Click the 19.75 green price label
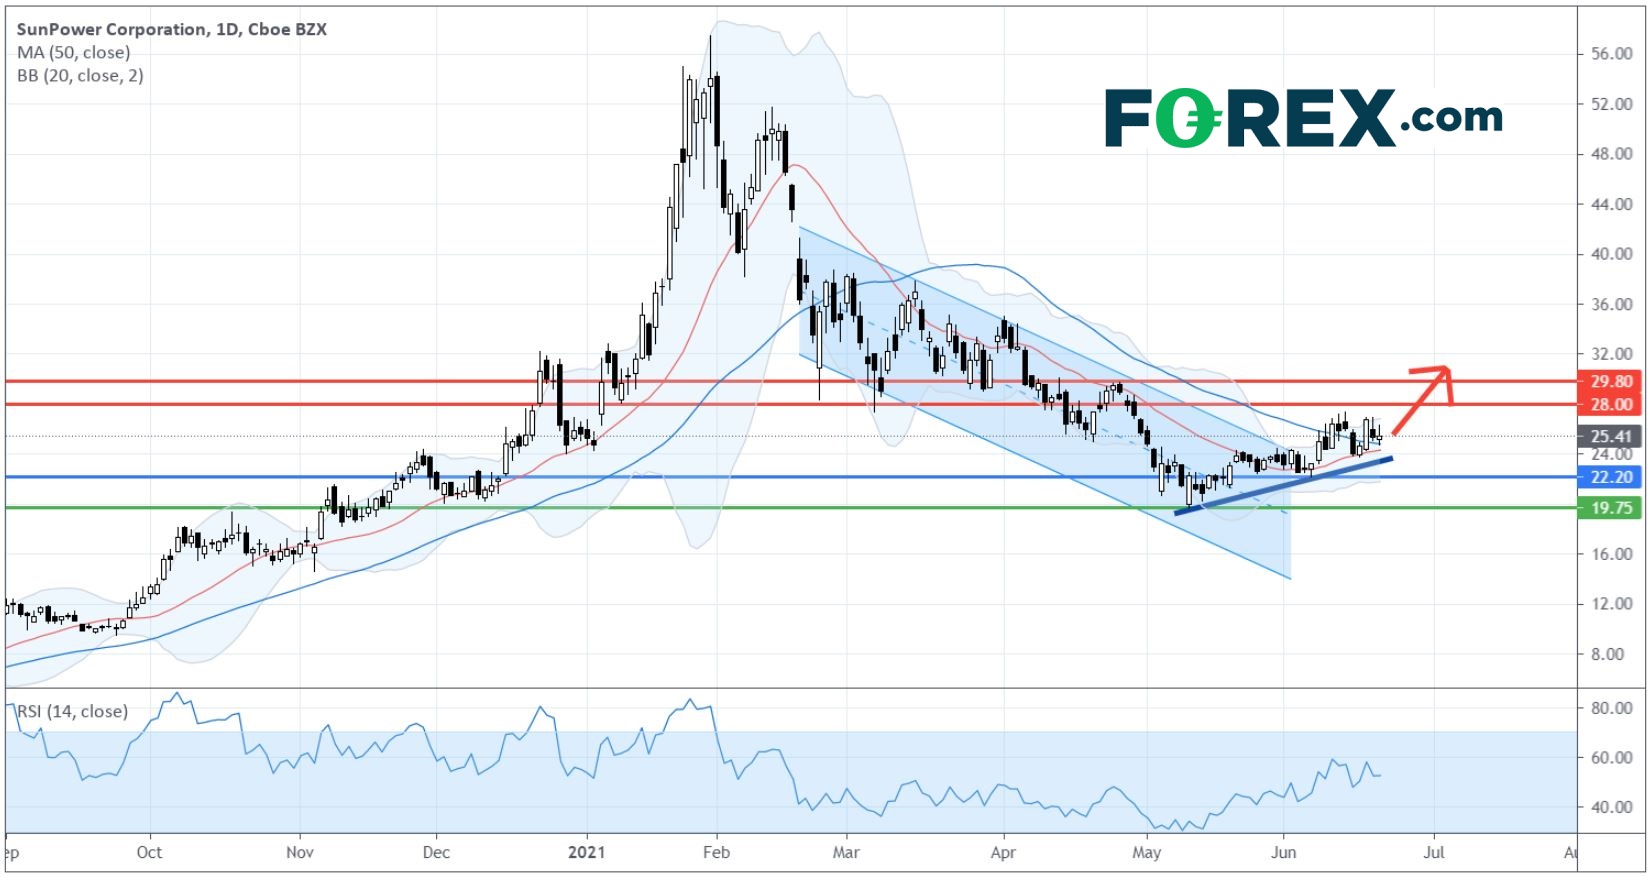 click(x=1611, y=508)
